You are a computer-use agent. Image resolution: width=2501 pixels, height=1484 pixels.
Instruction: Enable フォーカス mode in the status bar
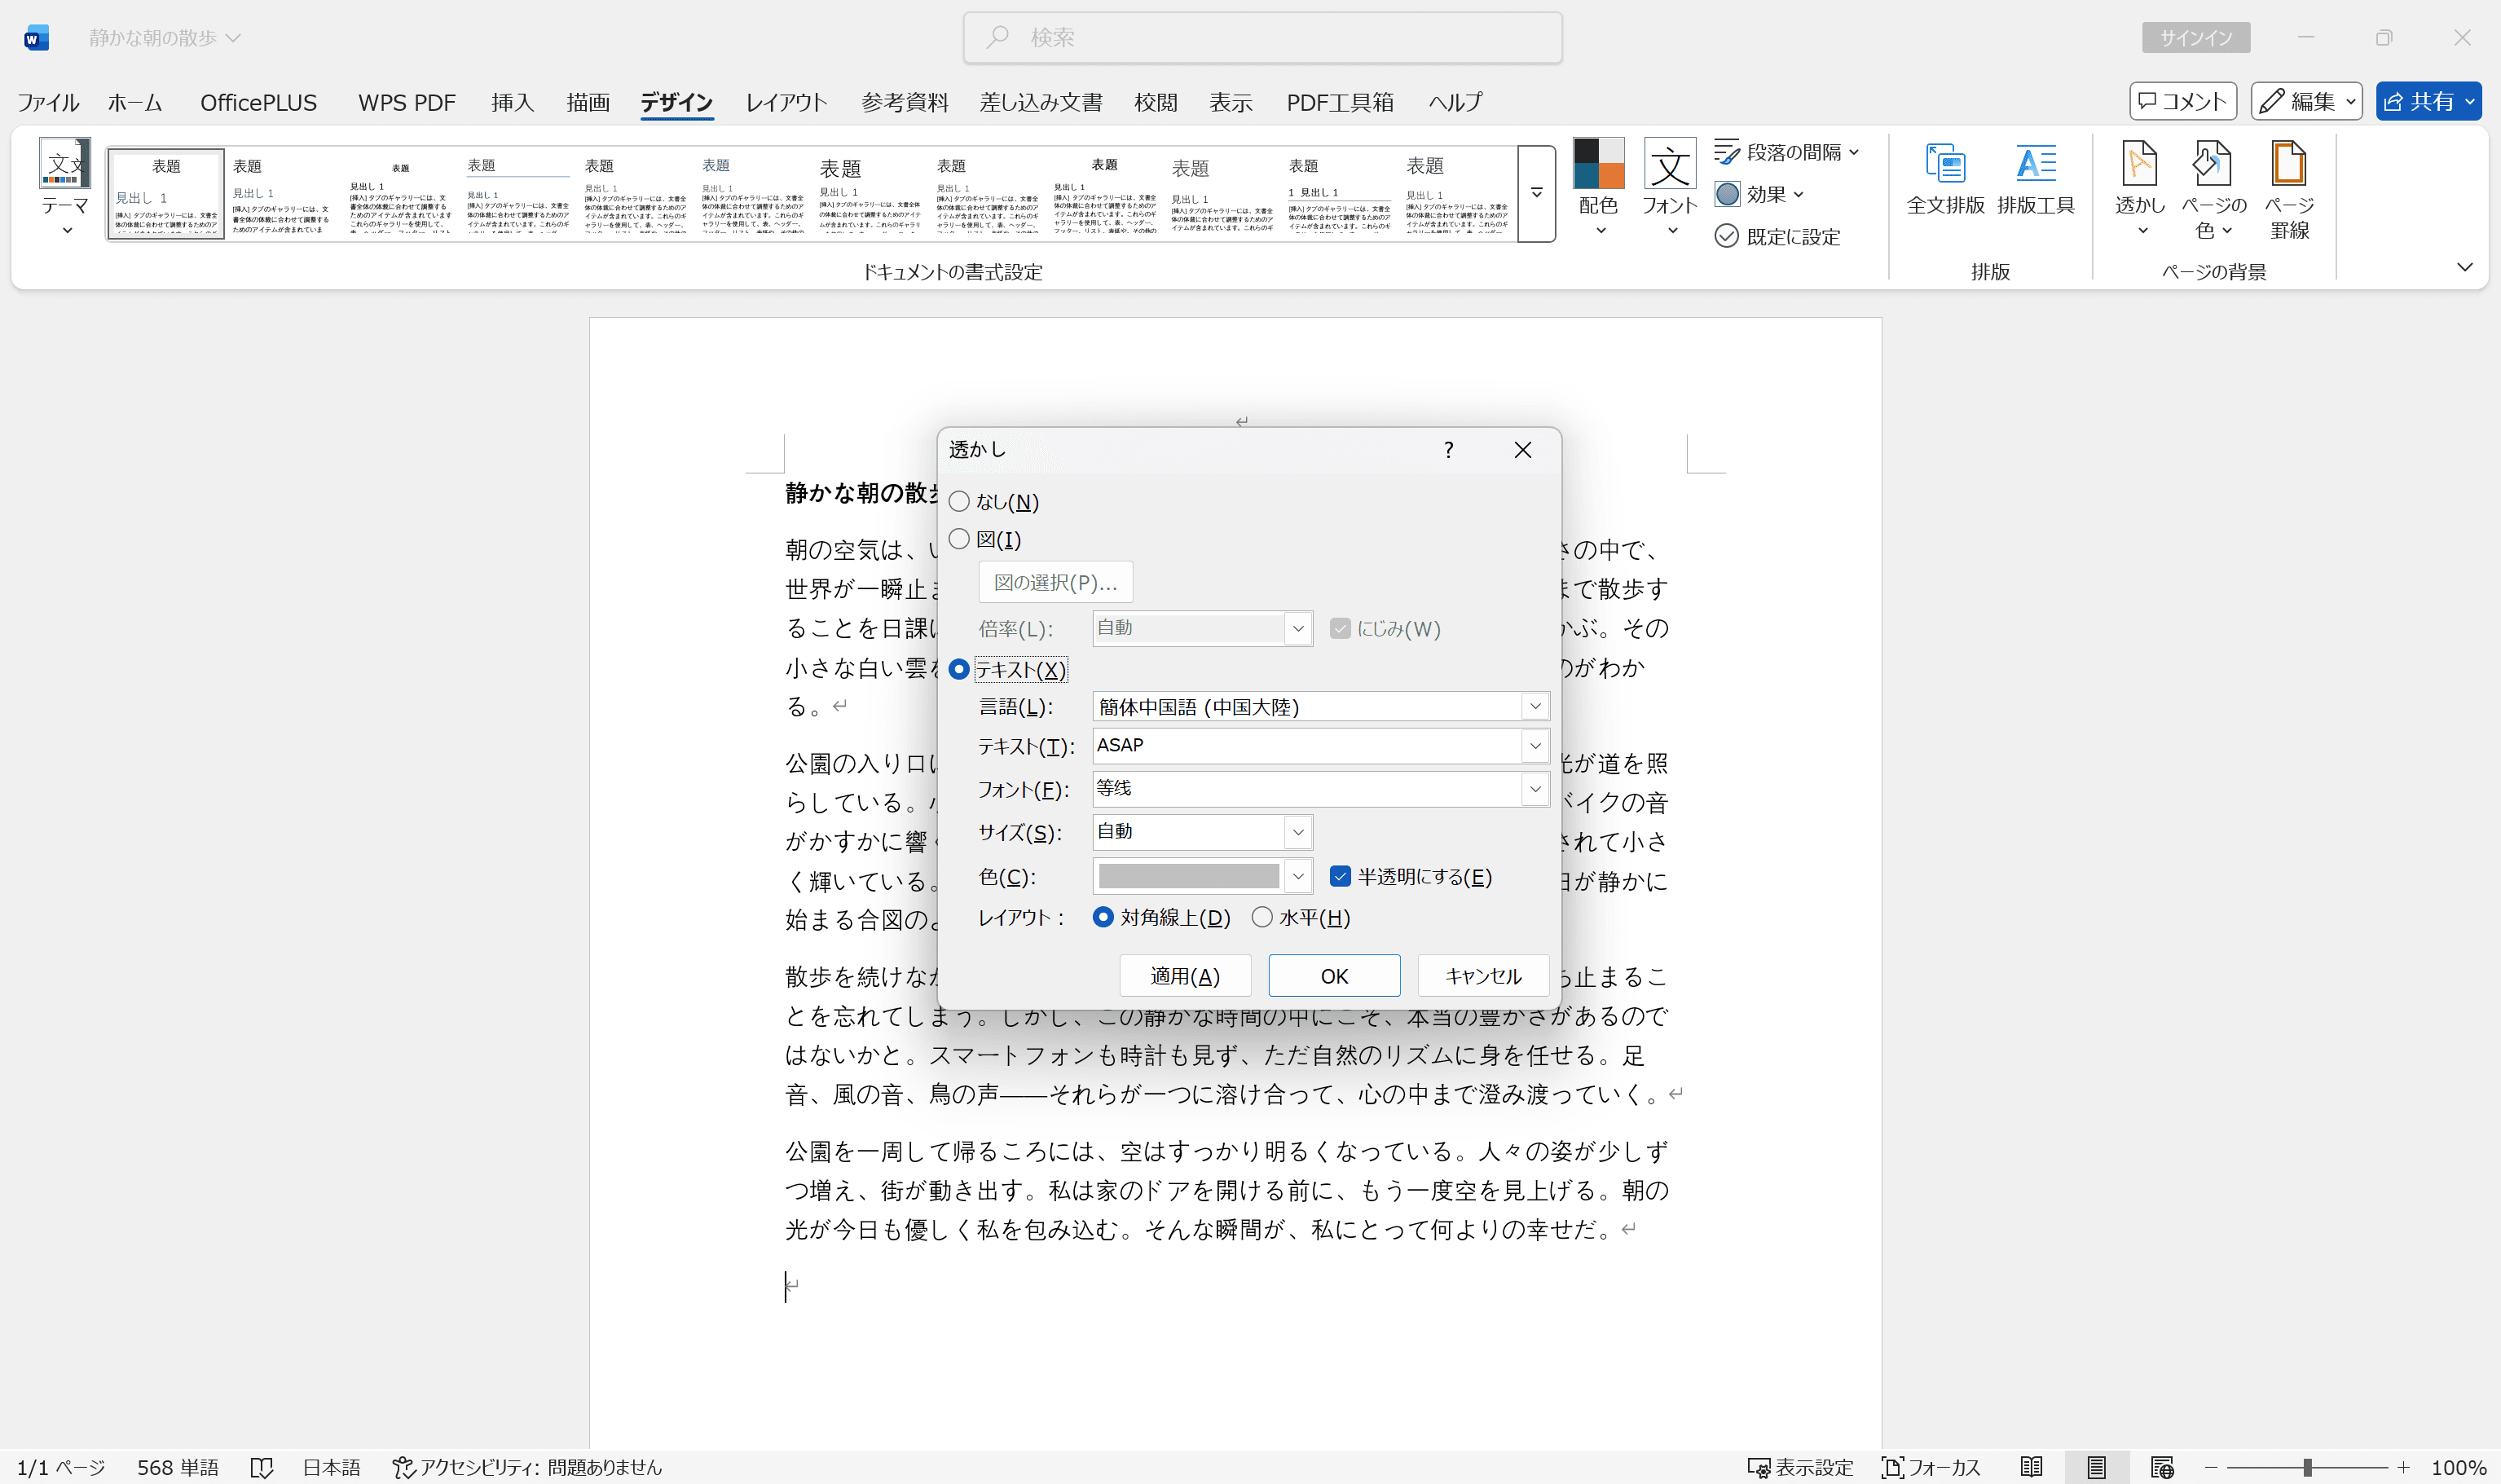(x=1931, y=1467)
